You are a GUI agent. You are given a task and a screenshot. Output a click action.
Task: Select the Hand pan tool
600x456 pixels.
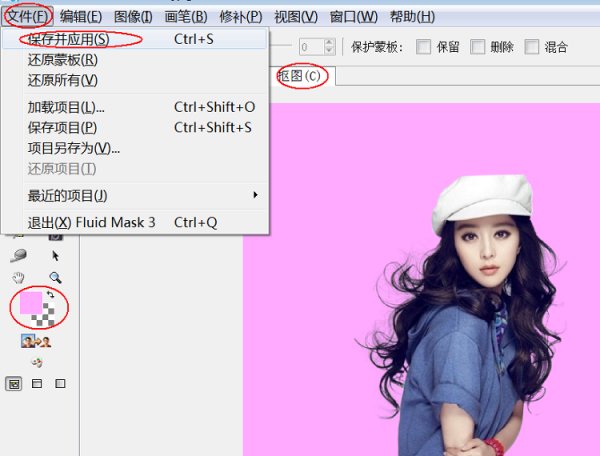[18, 277]
